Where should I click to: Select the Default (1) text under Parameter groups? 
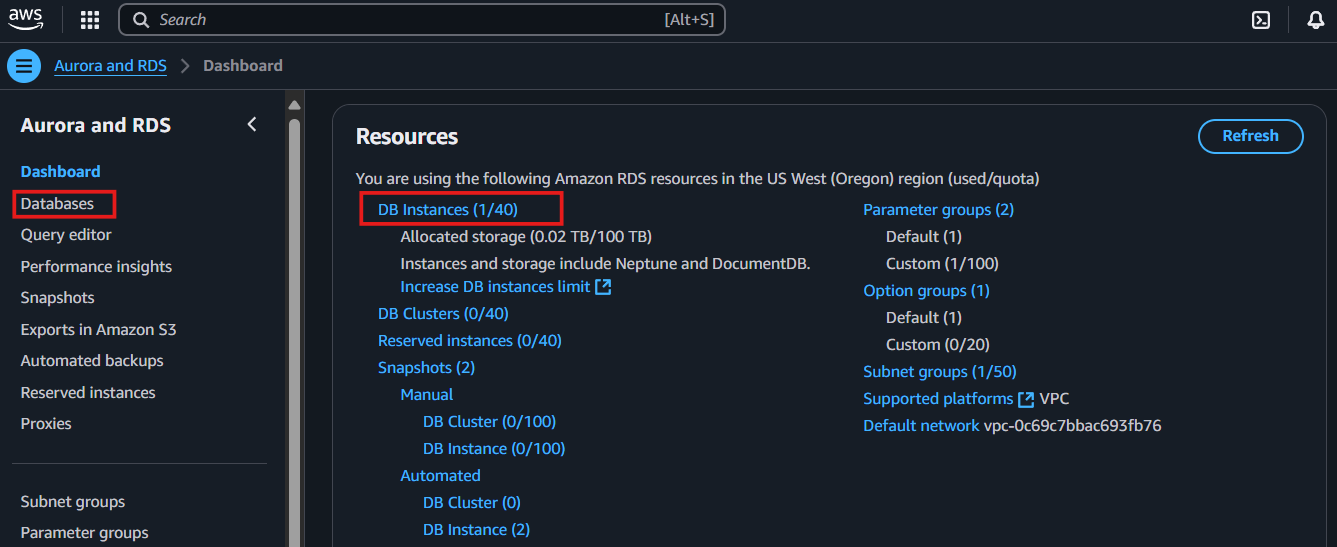pos(924,237)
